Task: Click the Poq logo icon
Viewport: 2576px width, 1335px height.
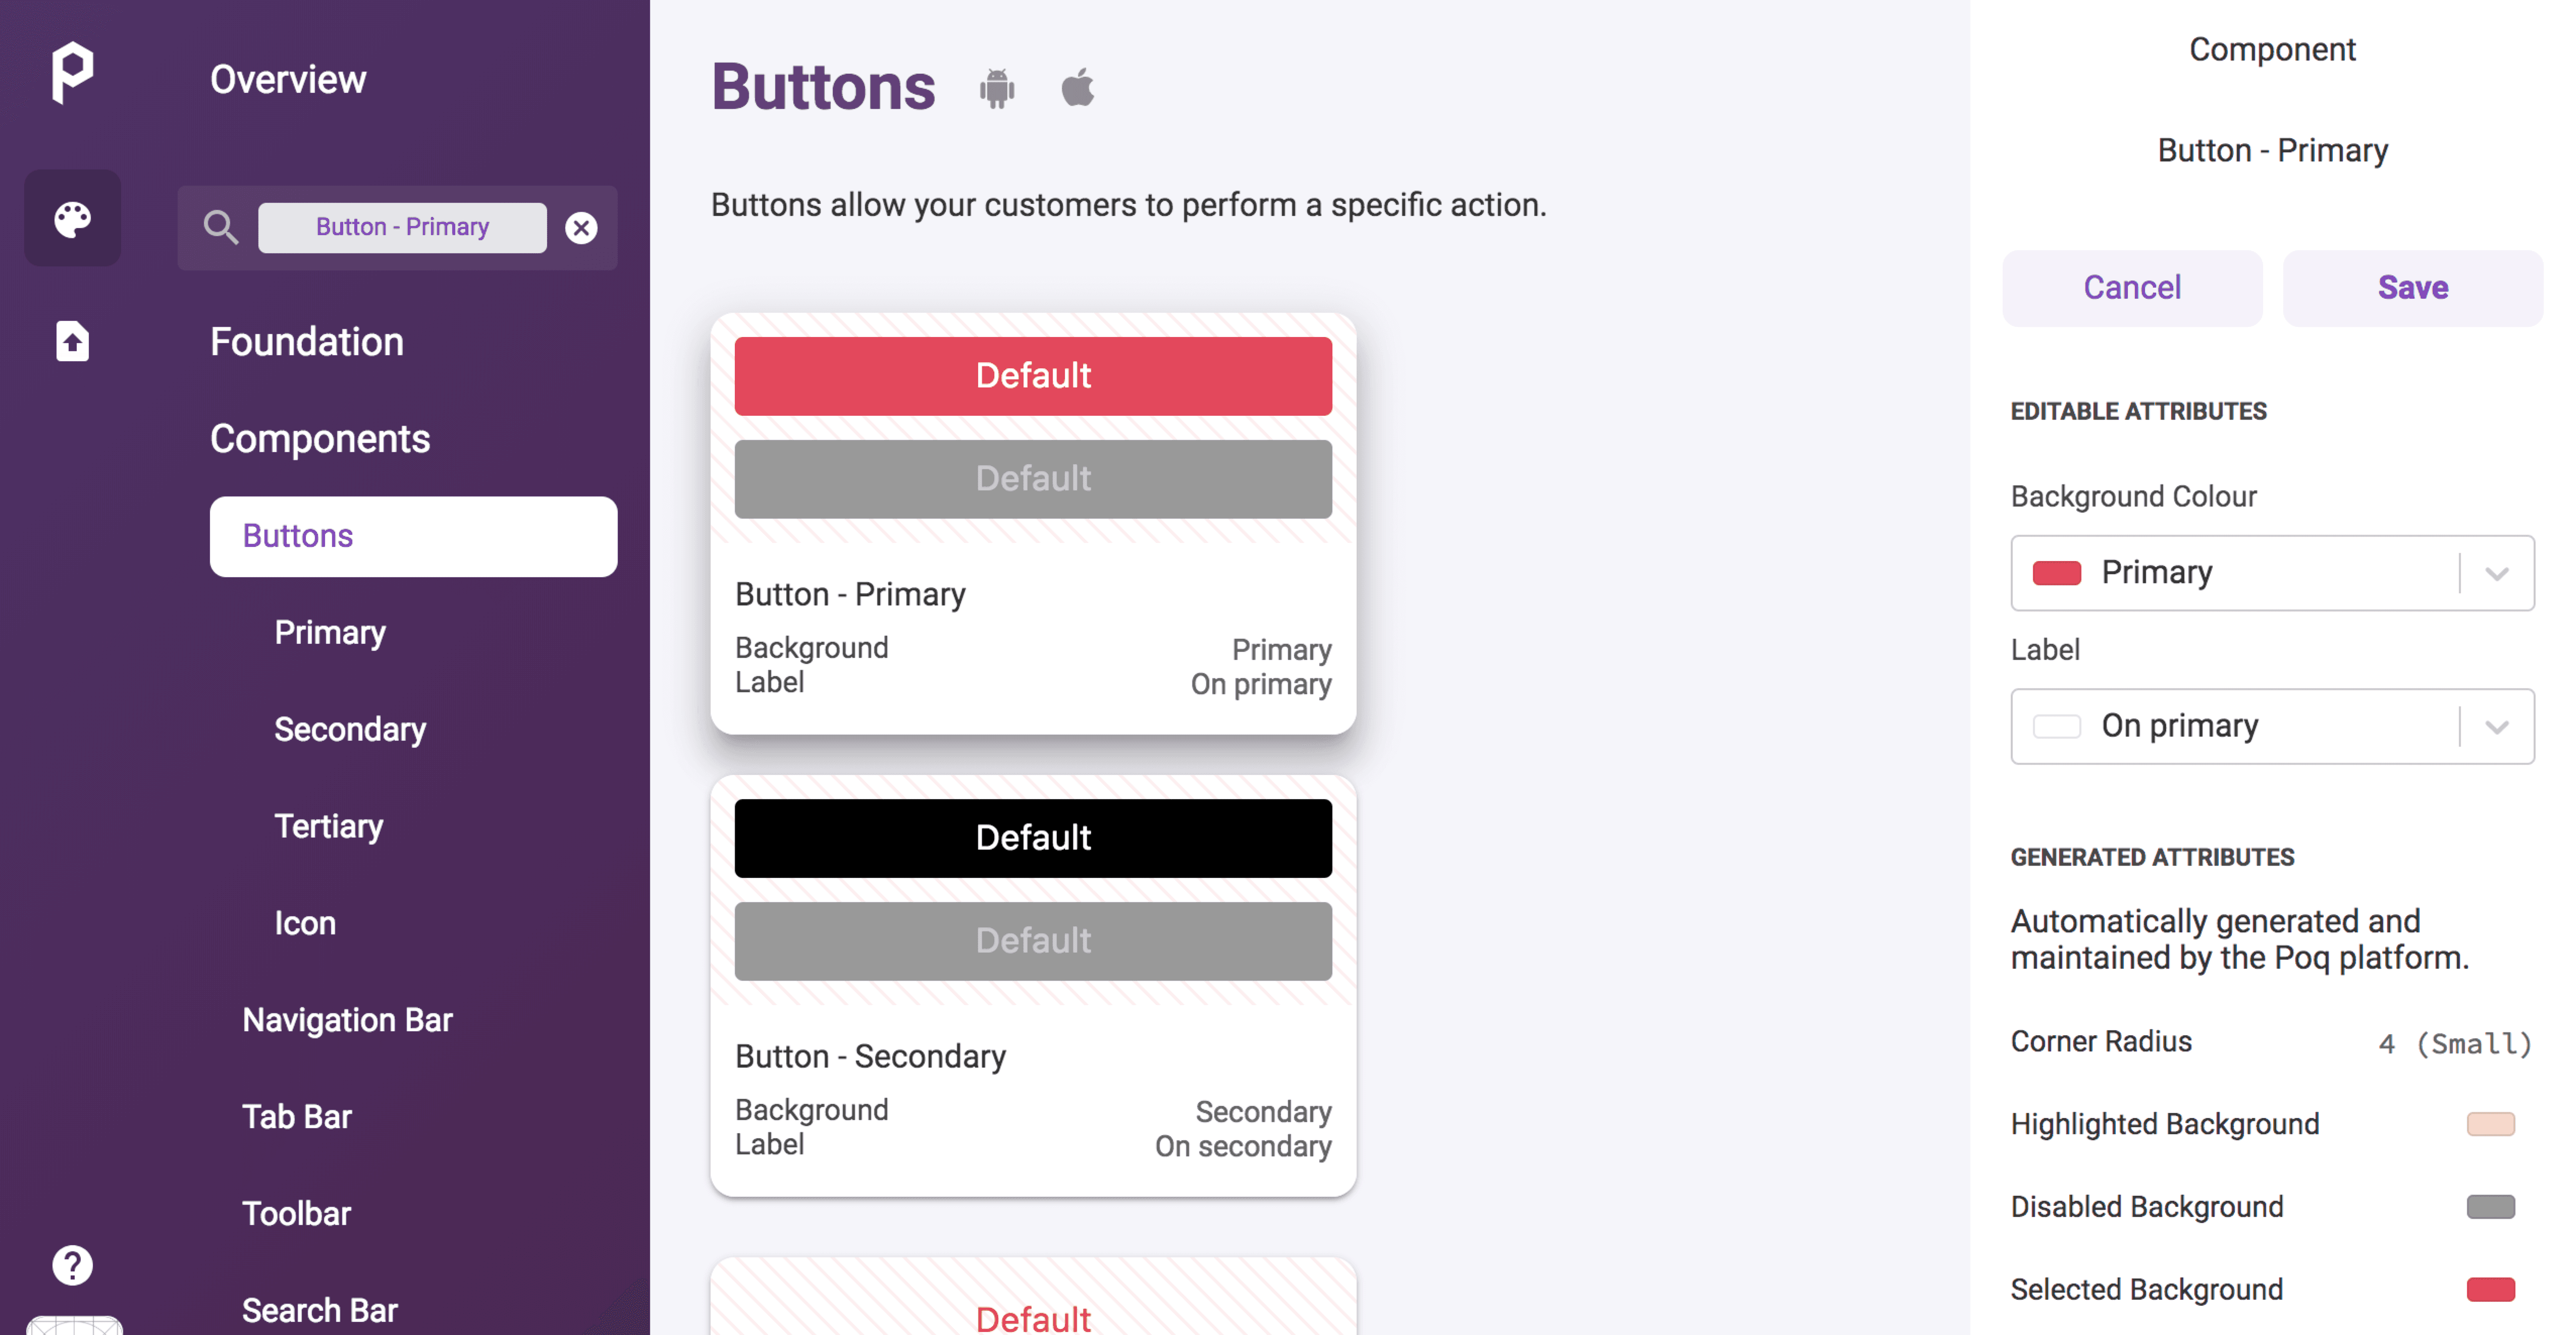Action: 72,72
